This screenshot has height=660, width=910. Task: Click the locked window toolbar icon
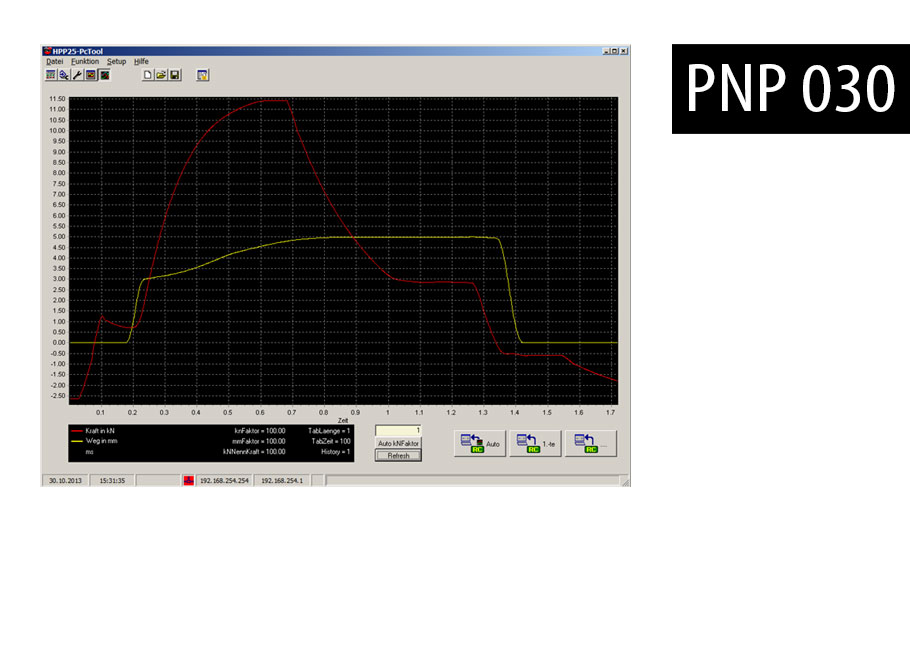coord(203,75)
